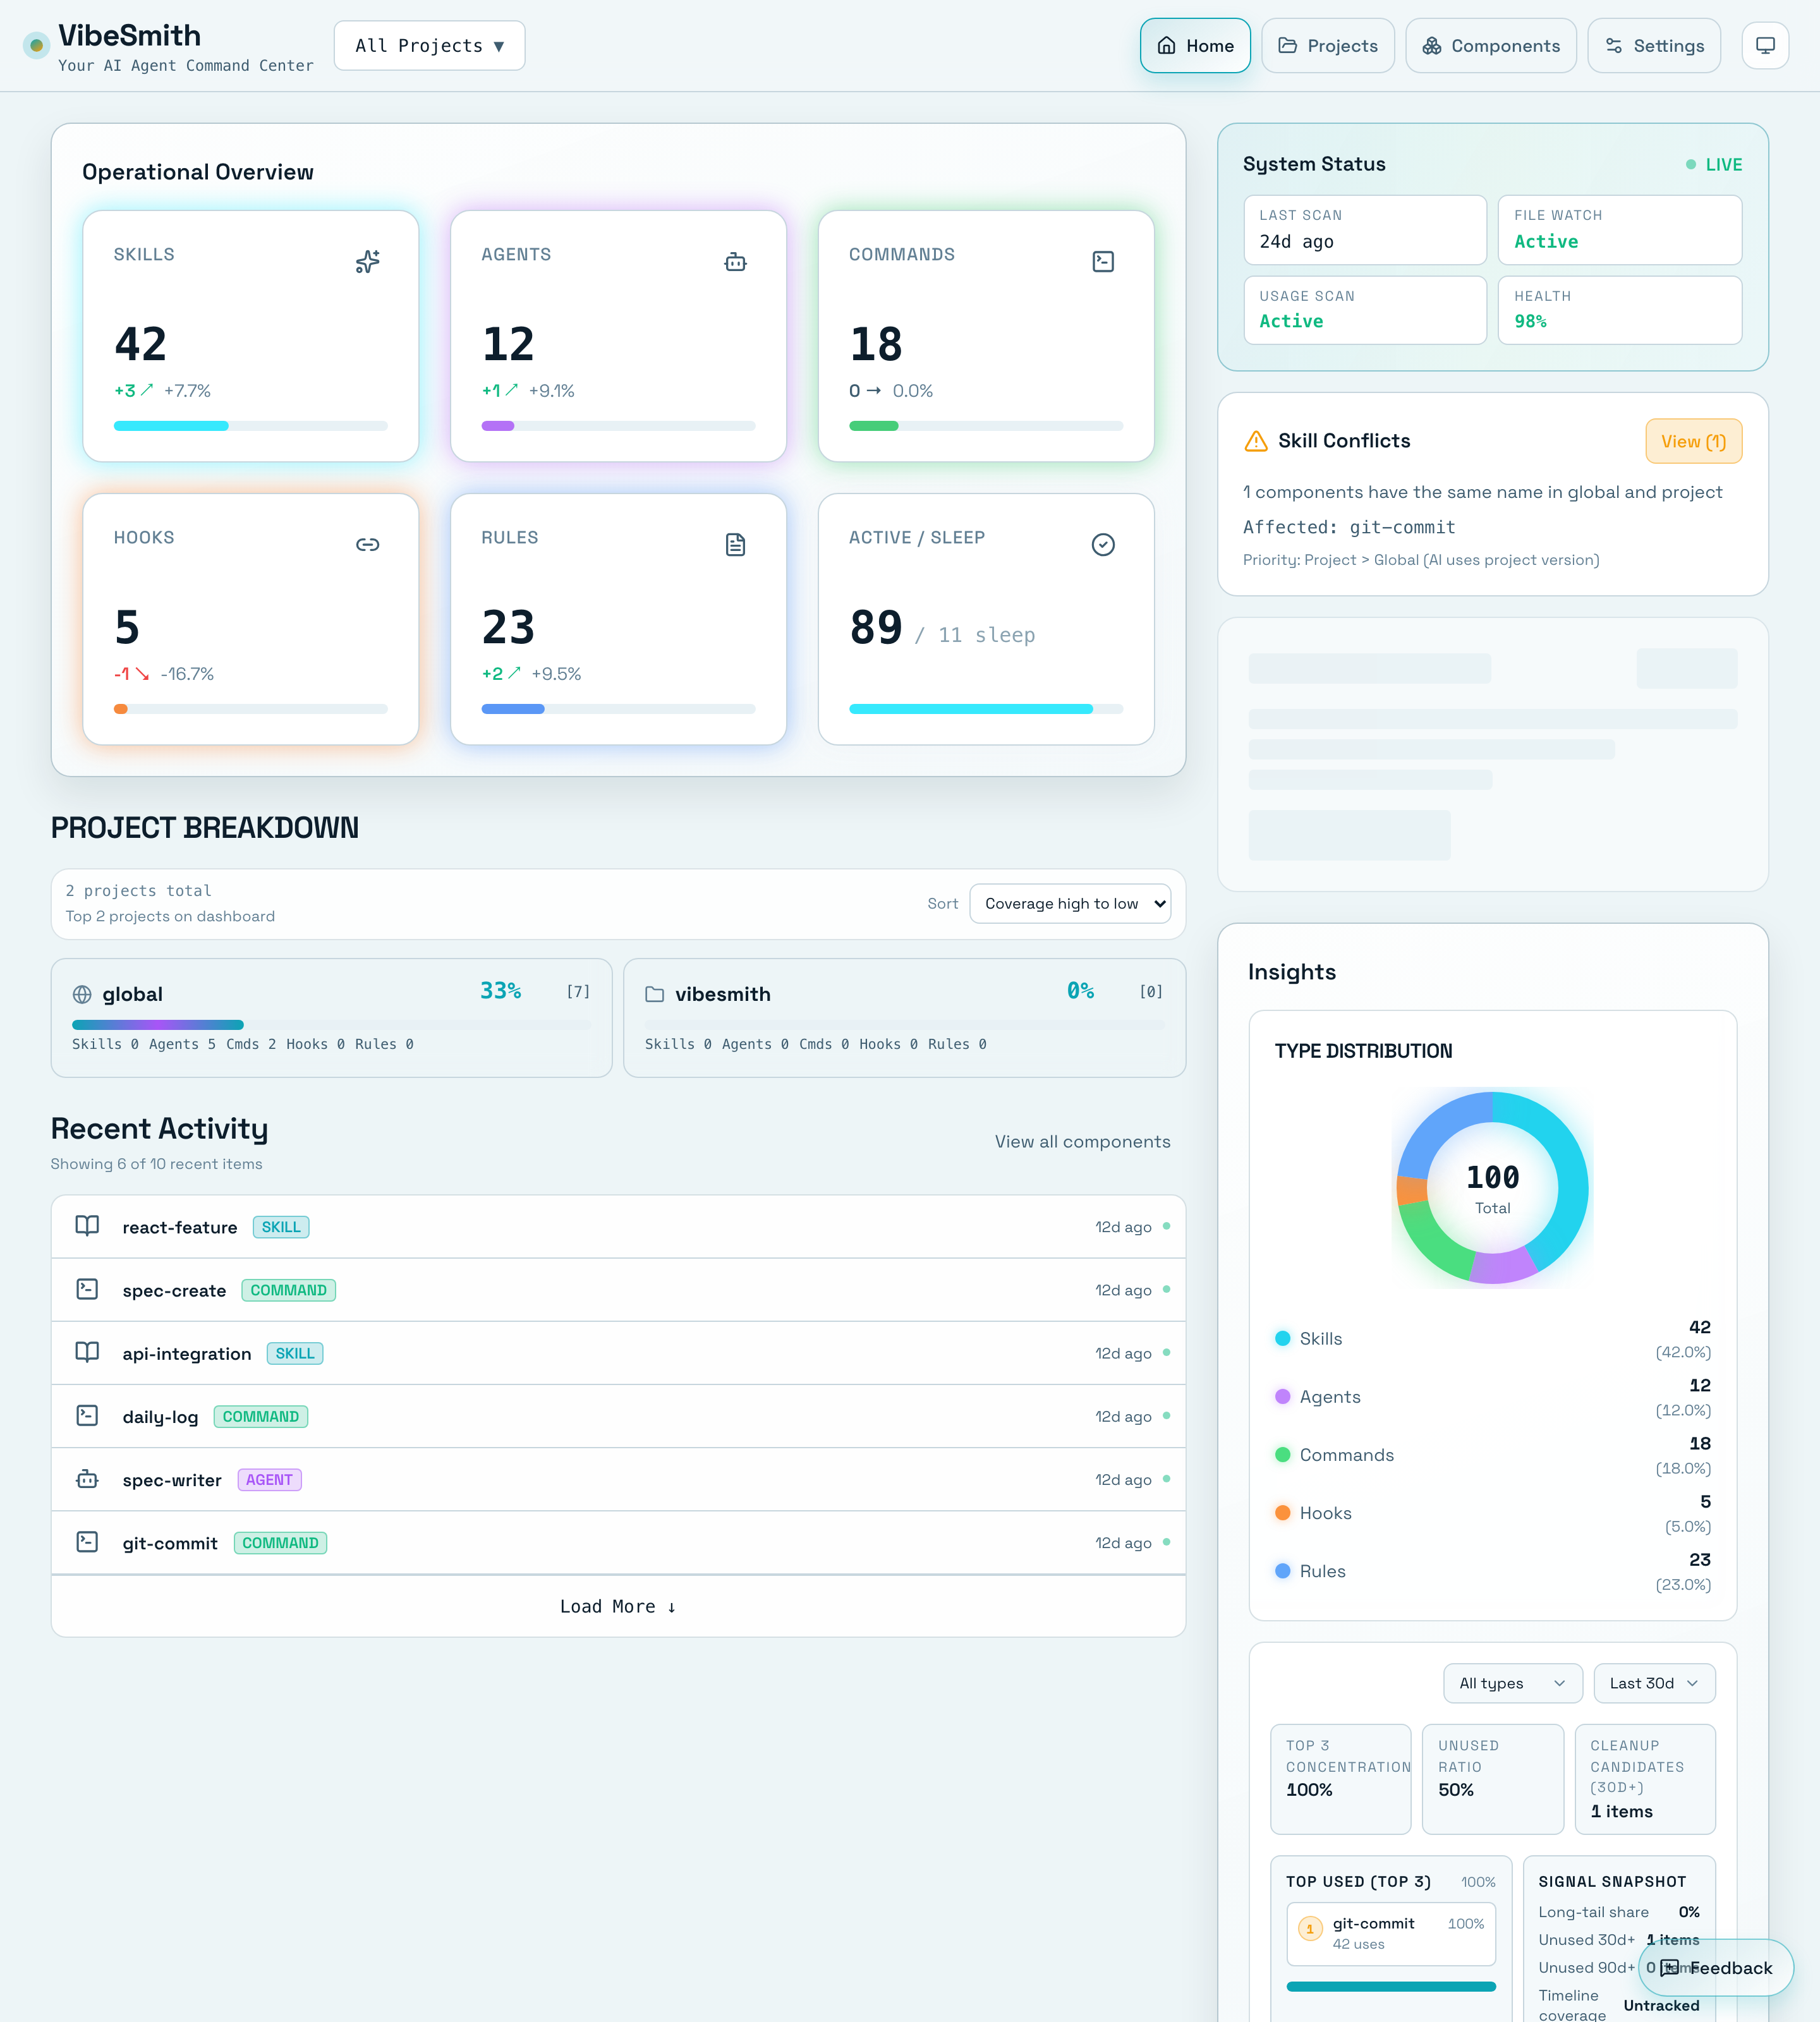
Task: Open the Last 30d period dropdown
Action: tap(1653, 1683)
